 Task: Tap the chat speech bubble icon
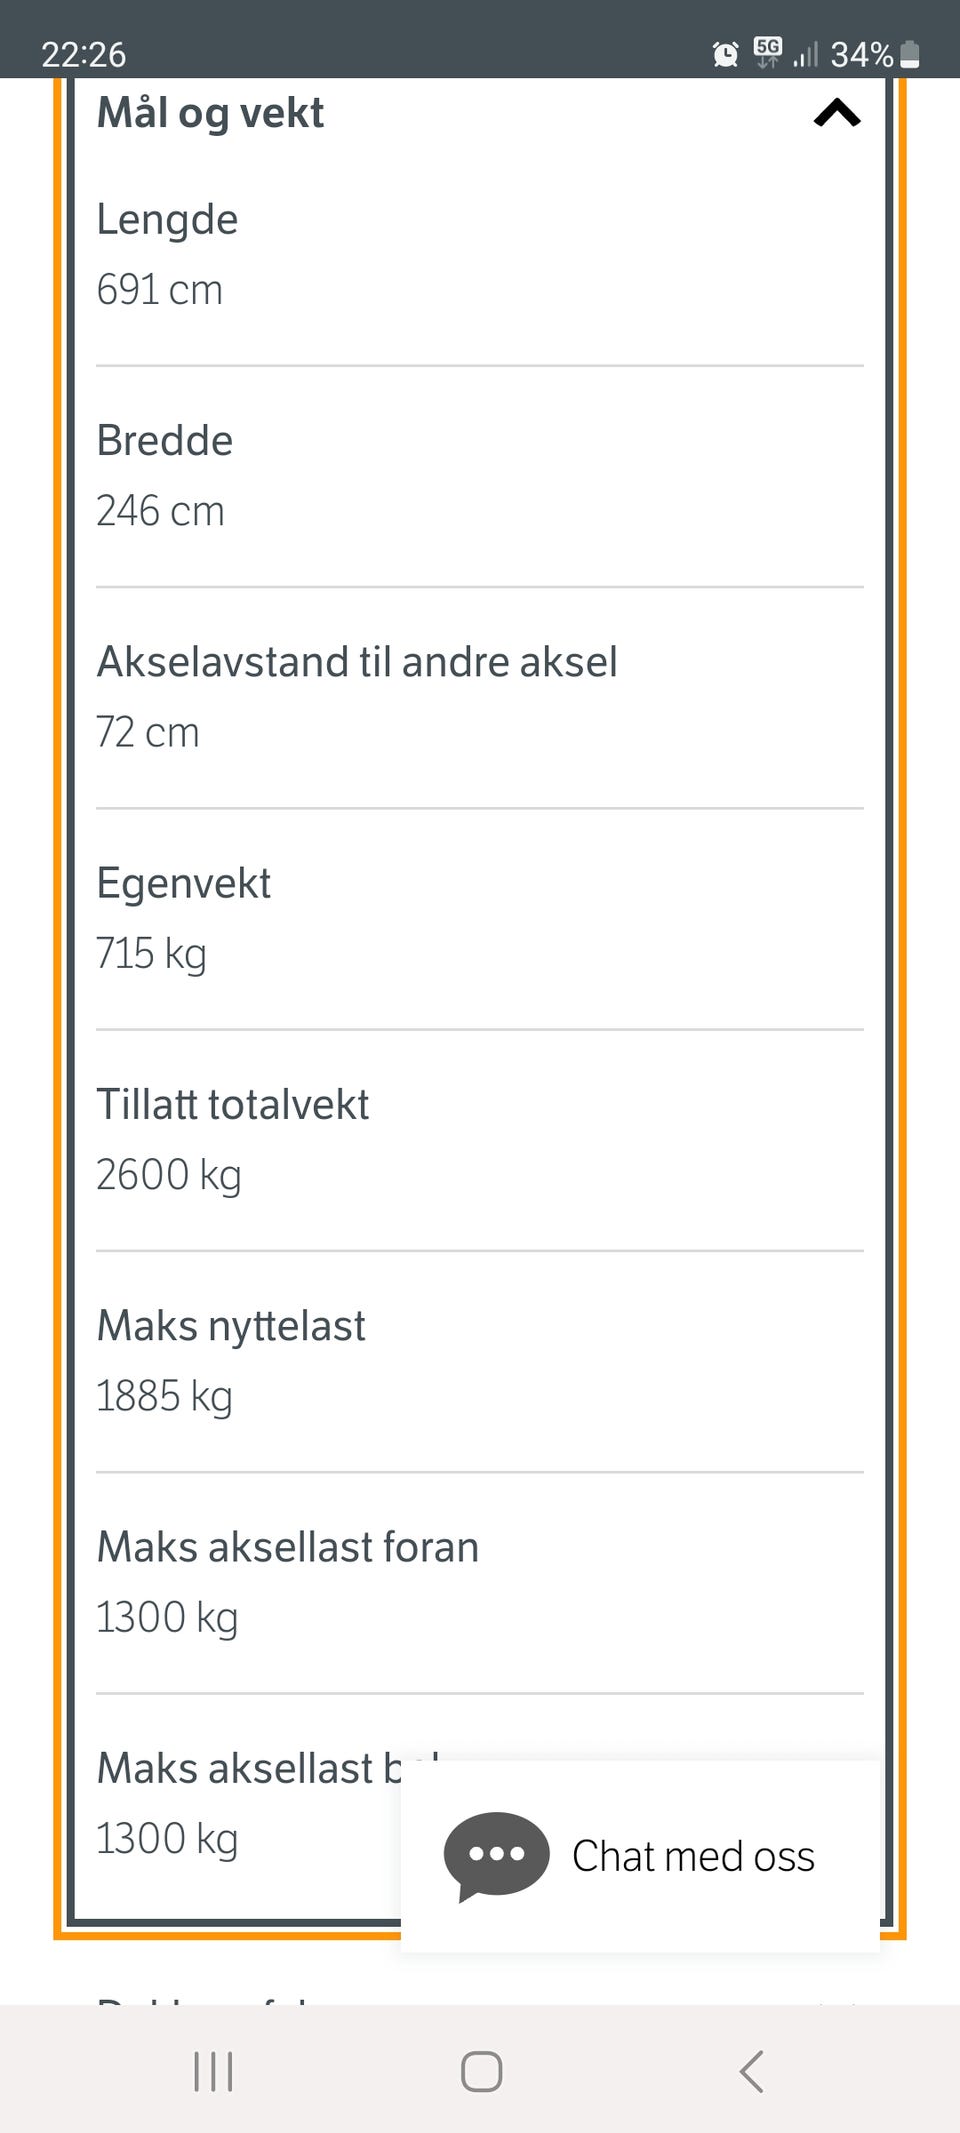point(496,1854)
